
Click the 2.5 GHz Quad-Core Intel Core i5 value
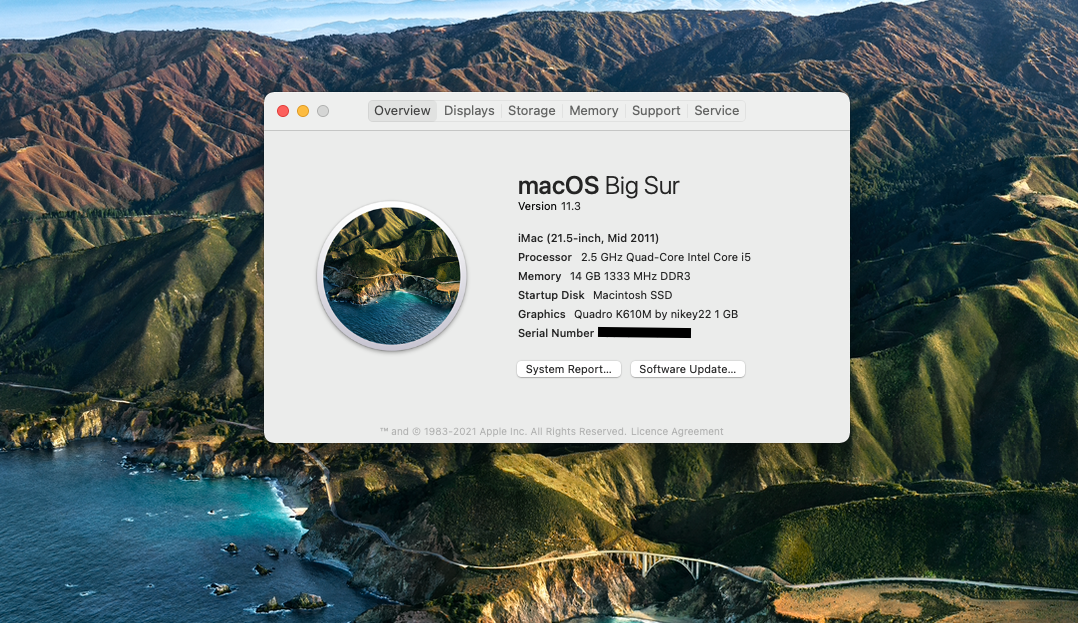(666, 257)
